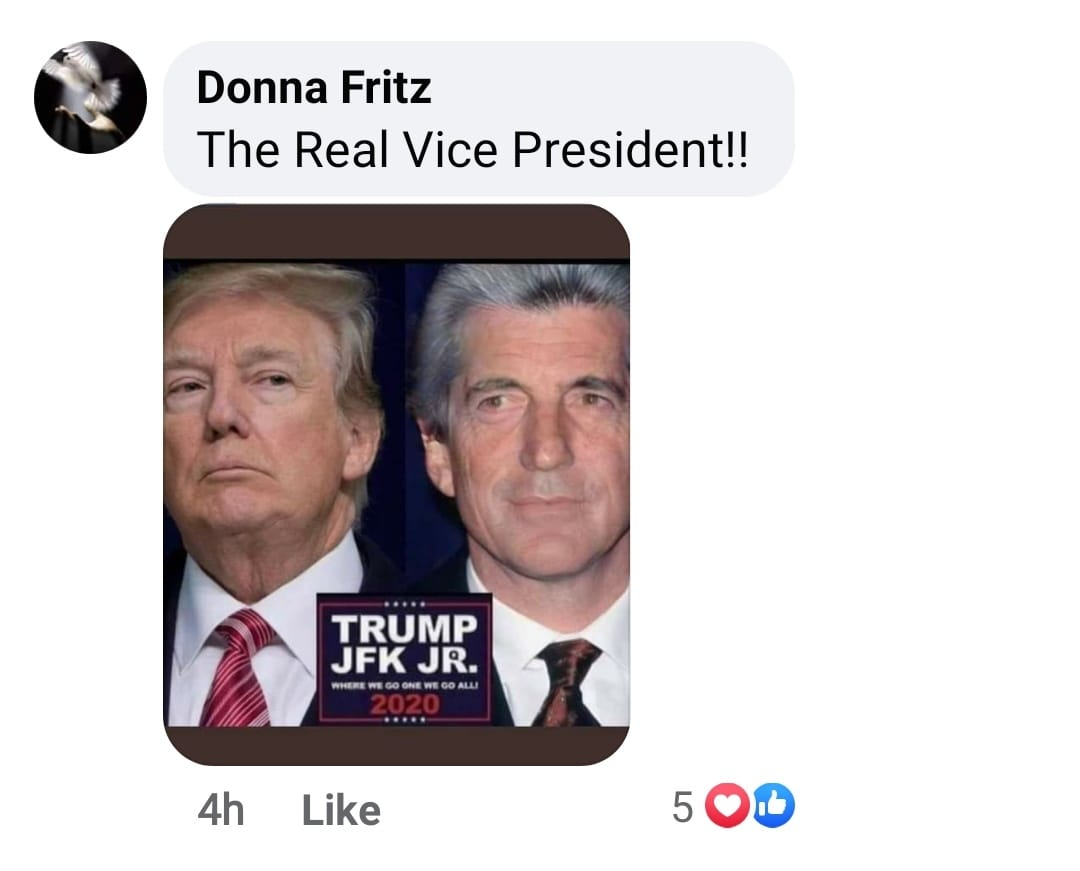Open the 4h timestamp link
Screen dimensions: 1080x871
pos(220,810)
